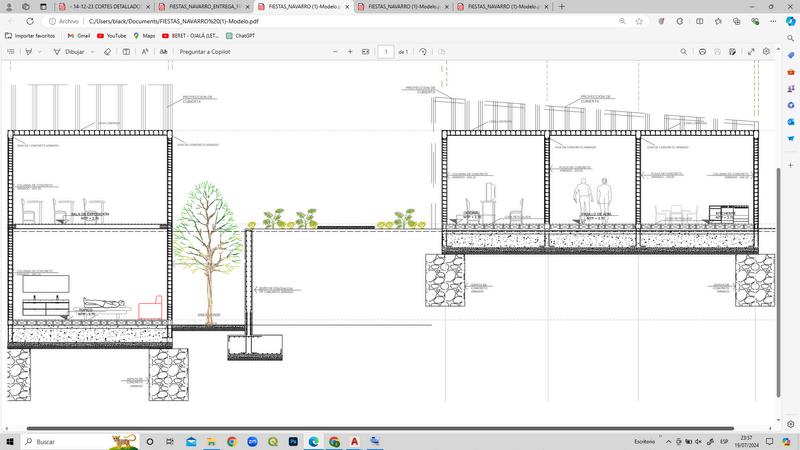Open Maps bookmark
This screenshot has width=800, height=450.
pos(144,36)
